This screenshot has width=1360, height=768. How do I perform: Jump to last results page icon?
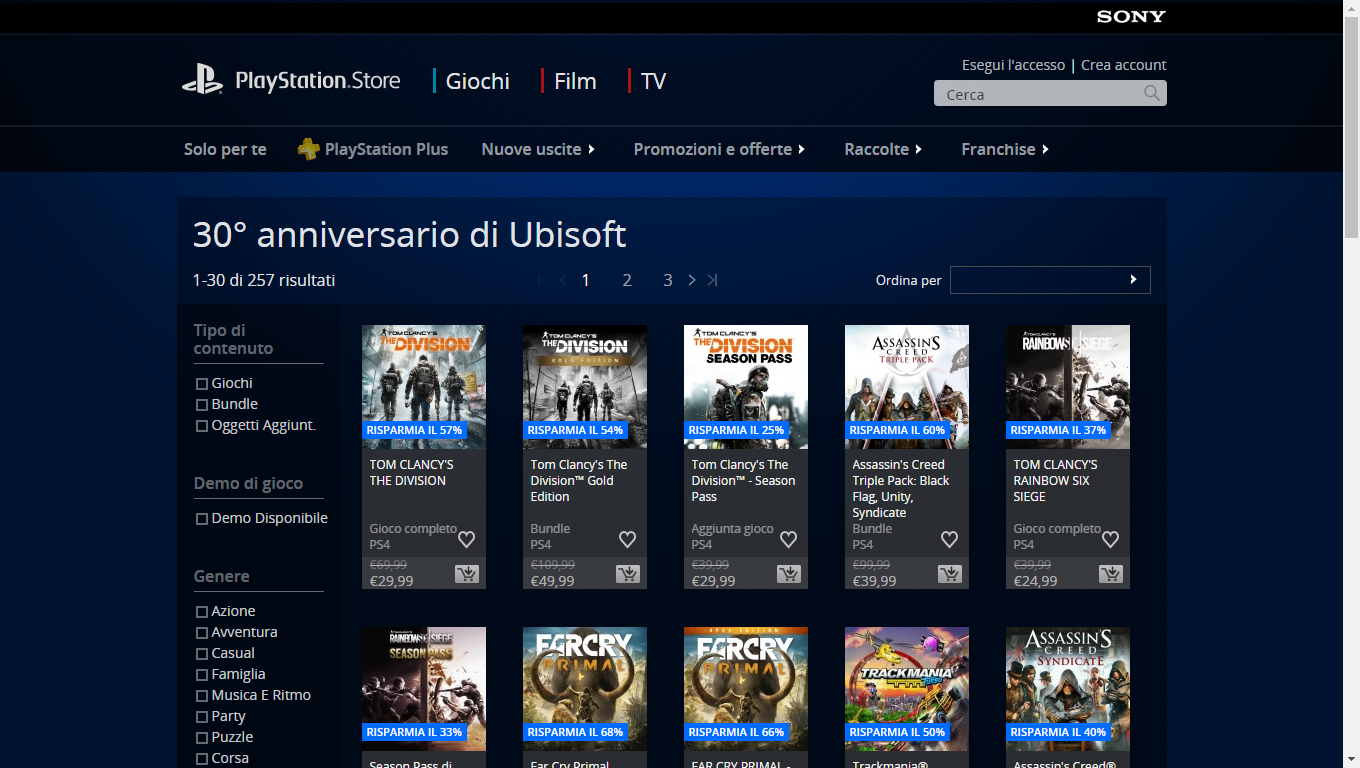click(x=712, y=280)
